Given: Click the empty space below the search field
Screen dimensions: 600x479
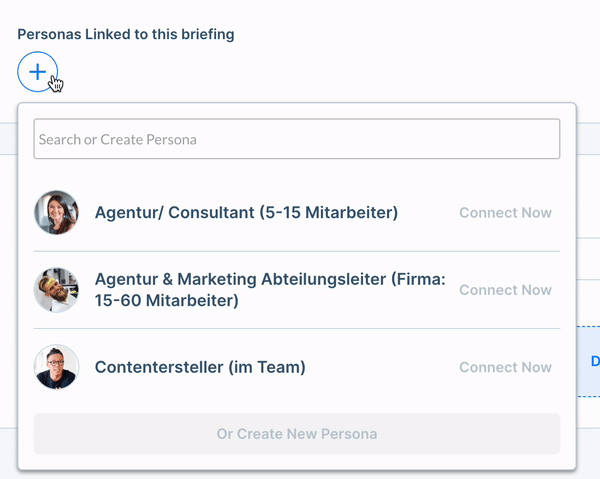Looking at the screenshot, I should pyautogui.click(x=297, y=174).
